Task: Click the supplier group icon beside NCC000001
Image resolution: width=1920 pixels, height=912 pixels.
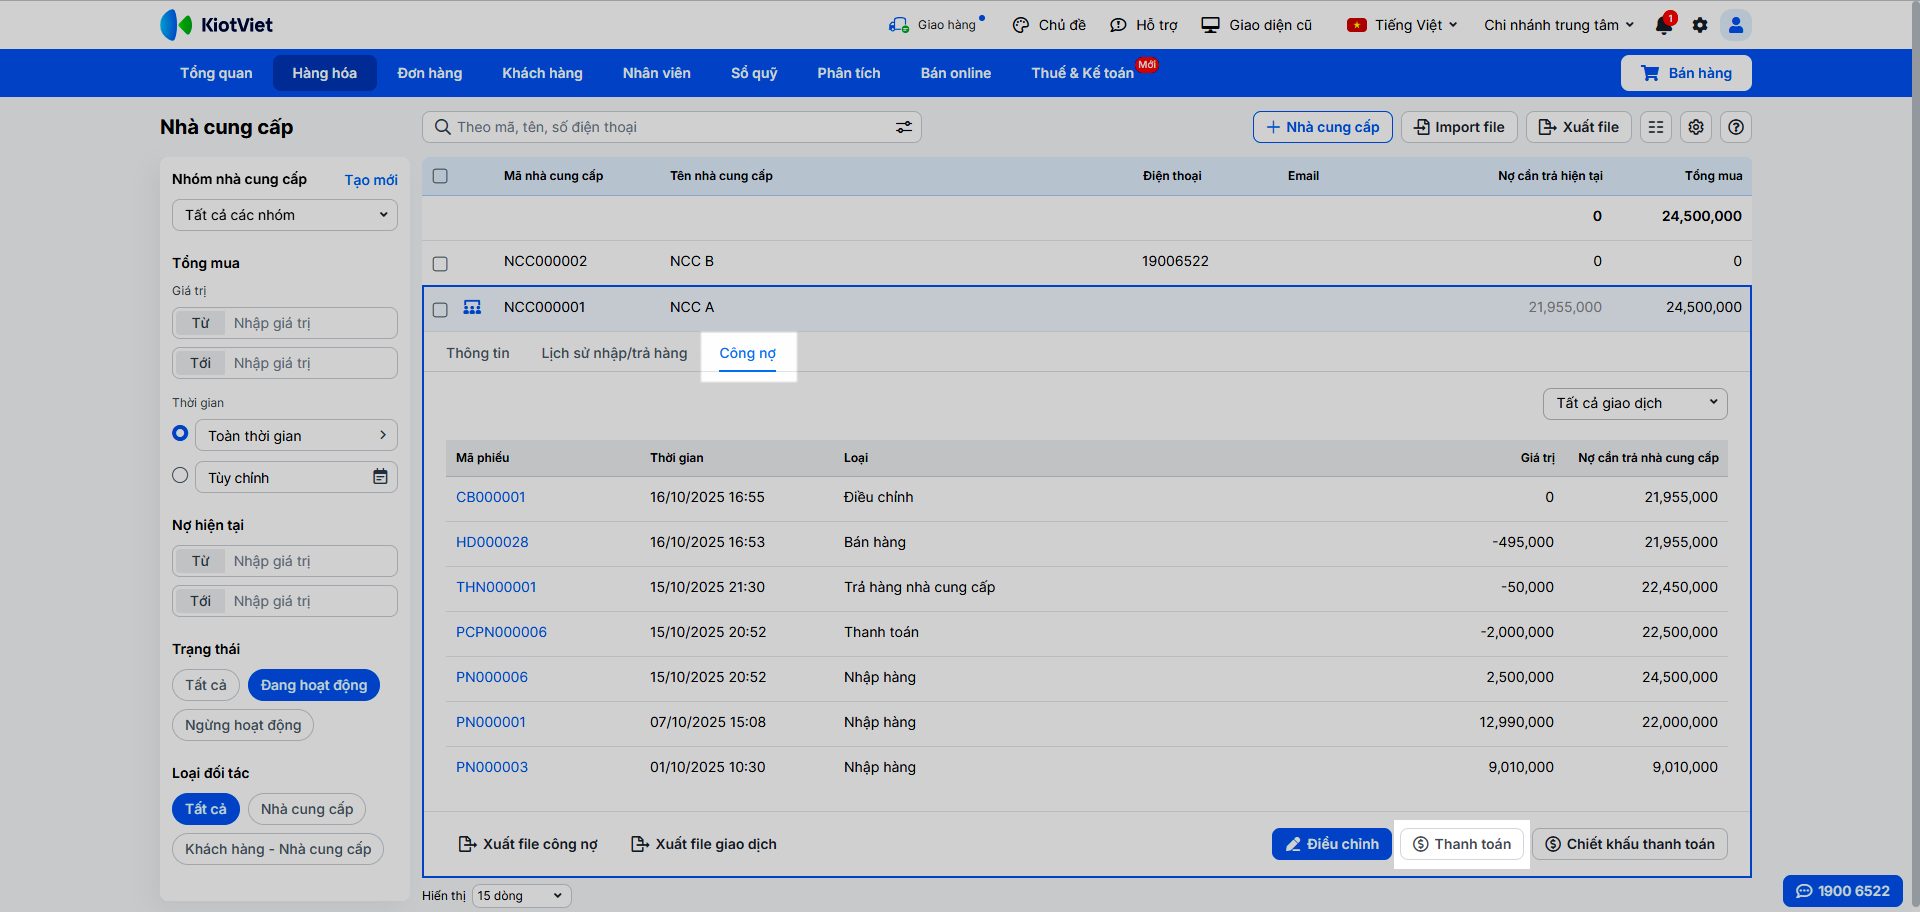Action: click(472, 307)
